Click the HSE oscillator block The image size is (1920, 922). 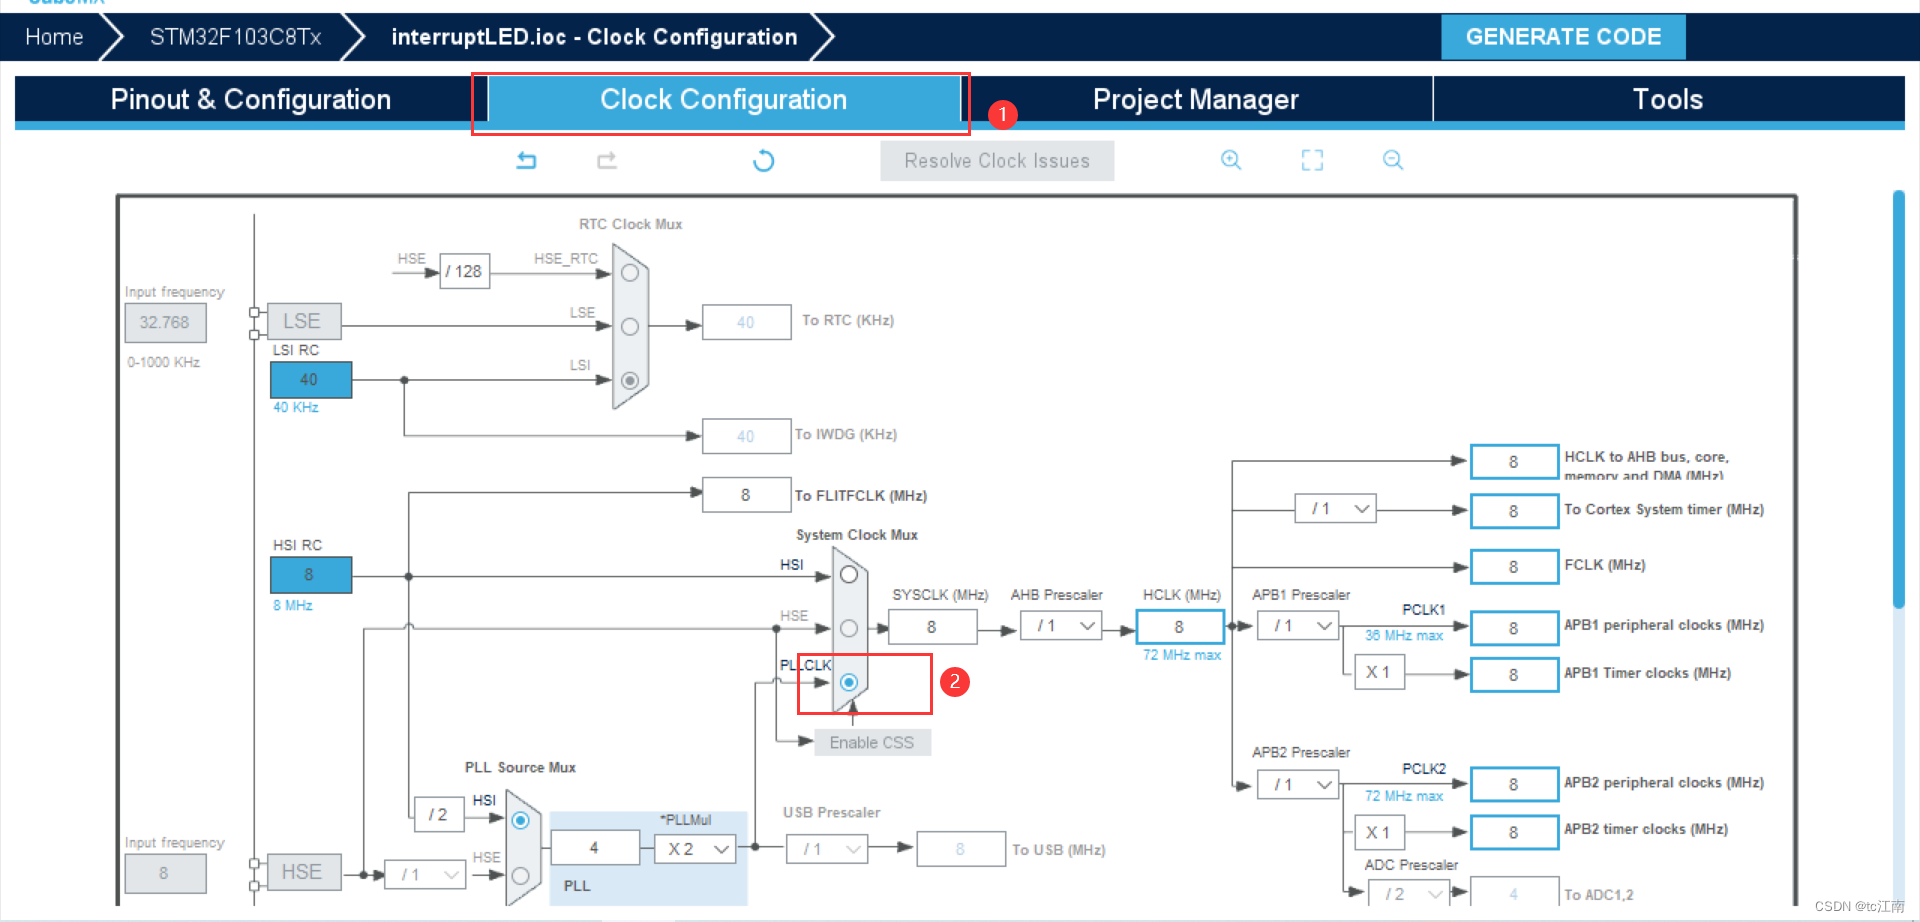click(x=304, y=872)
